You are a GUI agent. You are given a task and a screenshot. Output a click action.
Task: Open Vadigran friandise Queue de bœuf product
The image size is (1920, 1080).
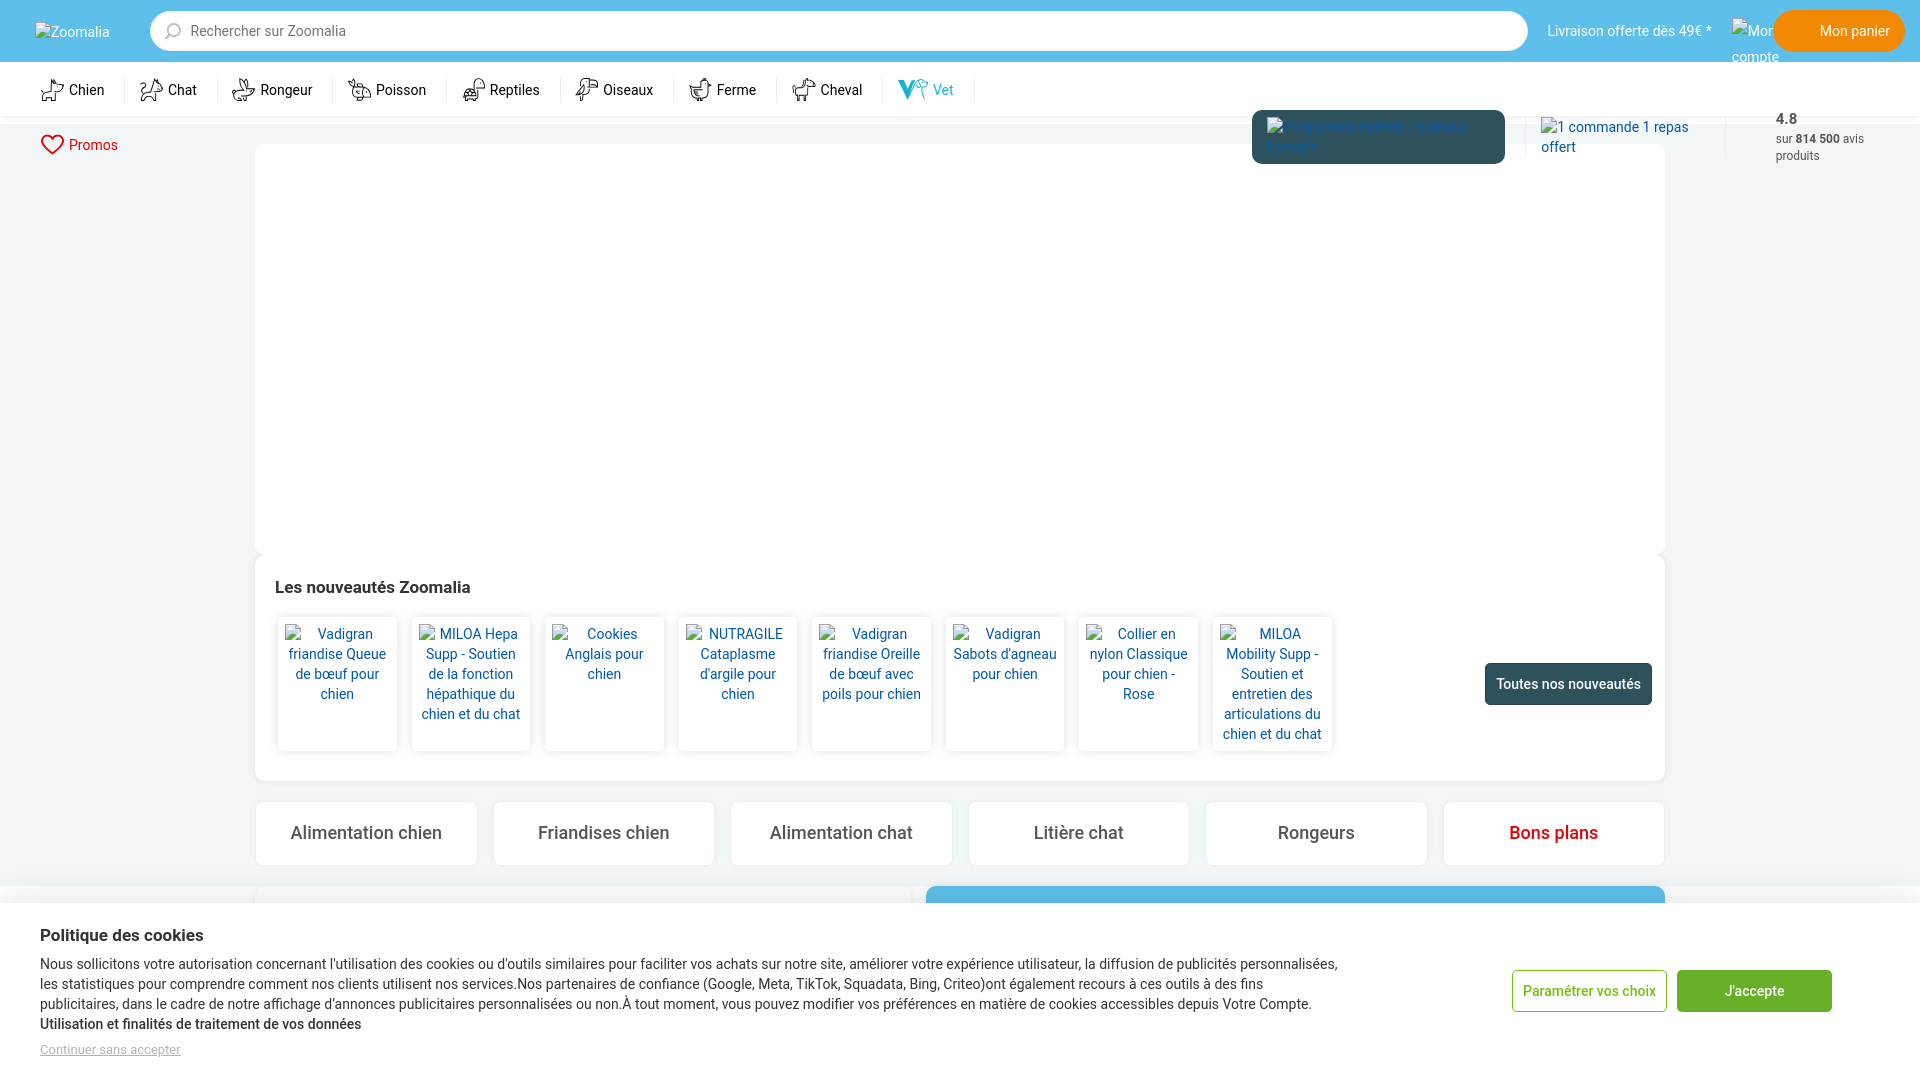point(337,684)
